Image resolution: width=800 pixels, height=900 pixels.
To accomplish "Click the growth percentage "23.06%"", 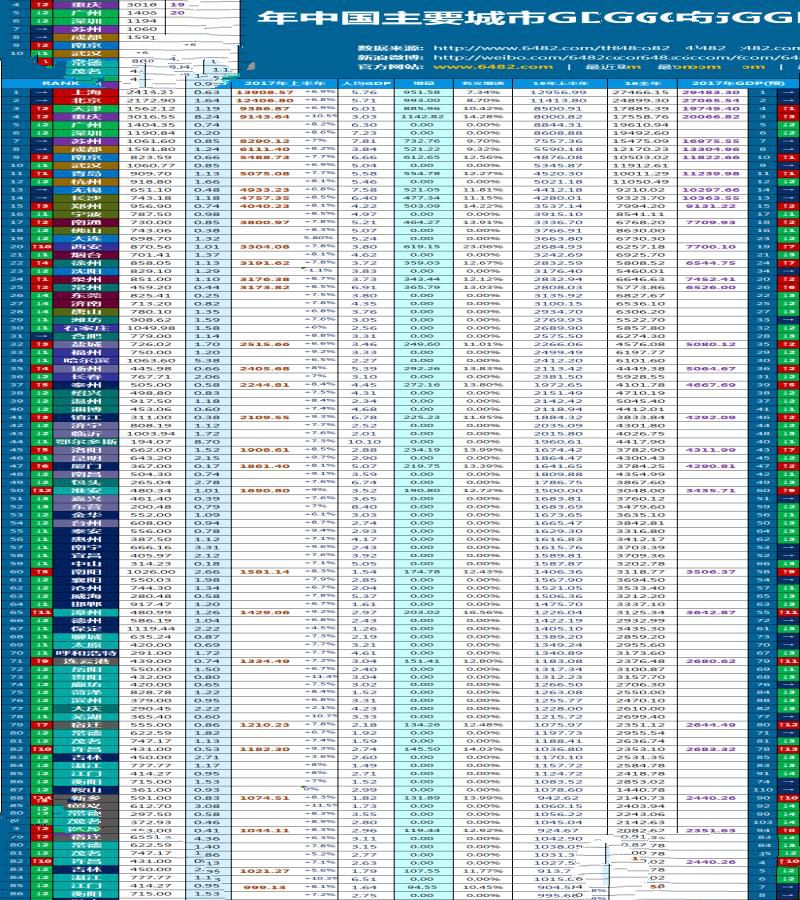I will pos(484,247).
